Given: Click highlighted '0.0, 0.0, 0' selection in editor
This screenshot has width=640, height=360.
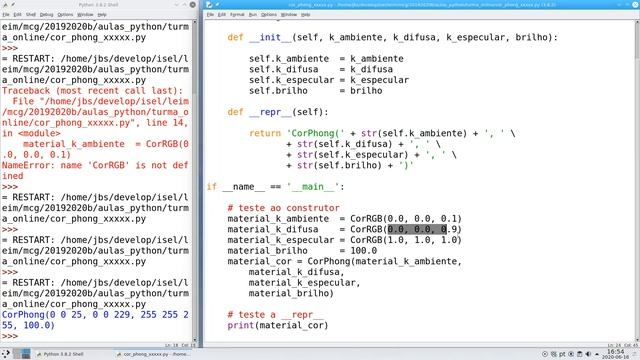Looking at the screenshot, I should 417,229.
